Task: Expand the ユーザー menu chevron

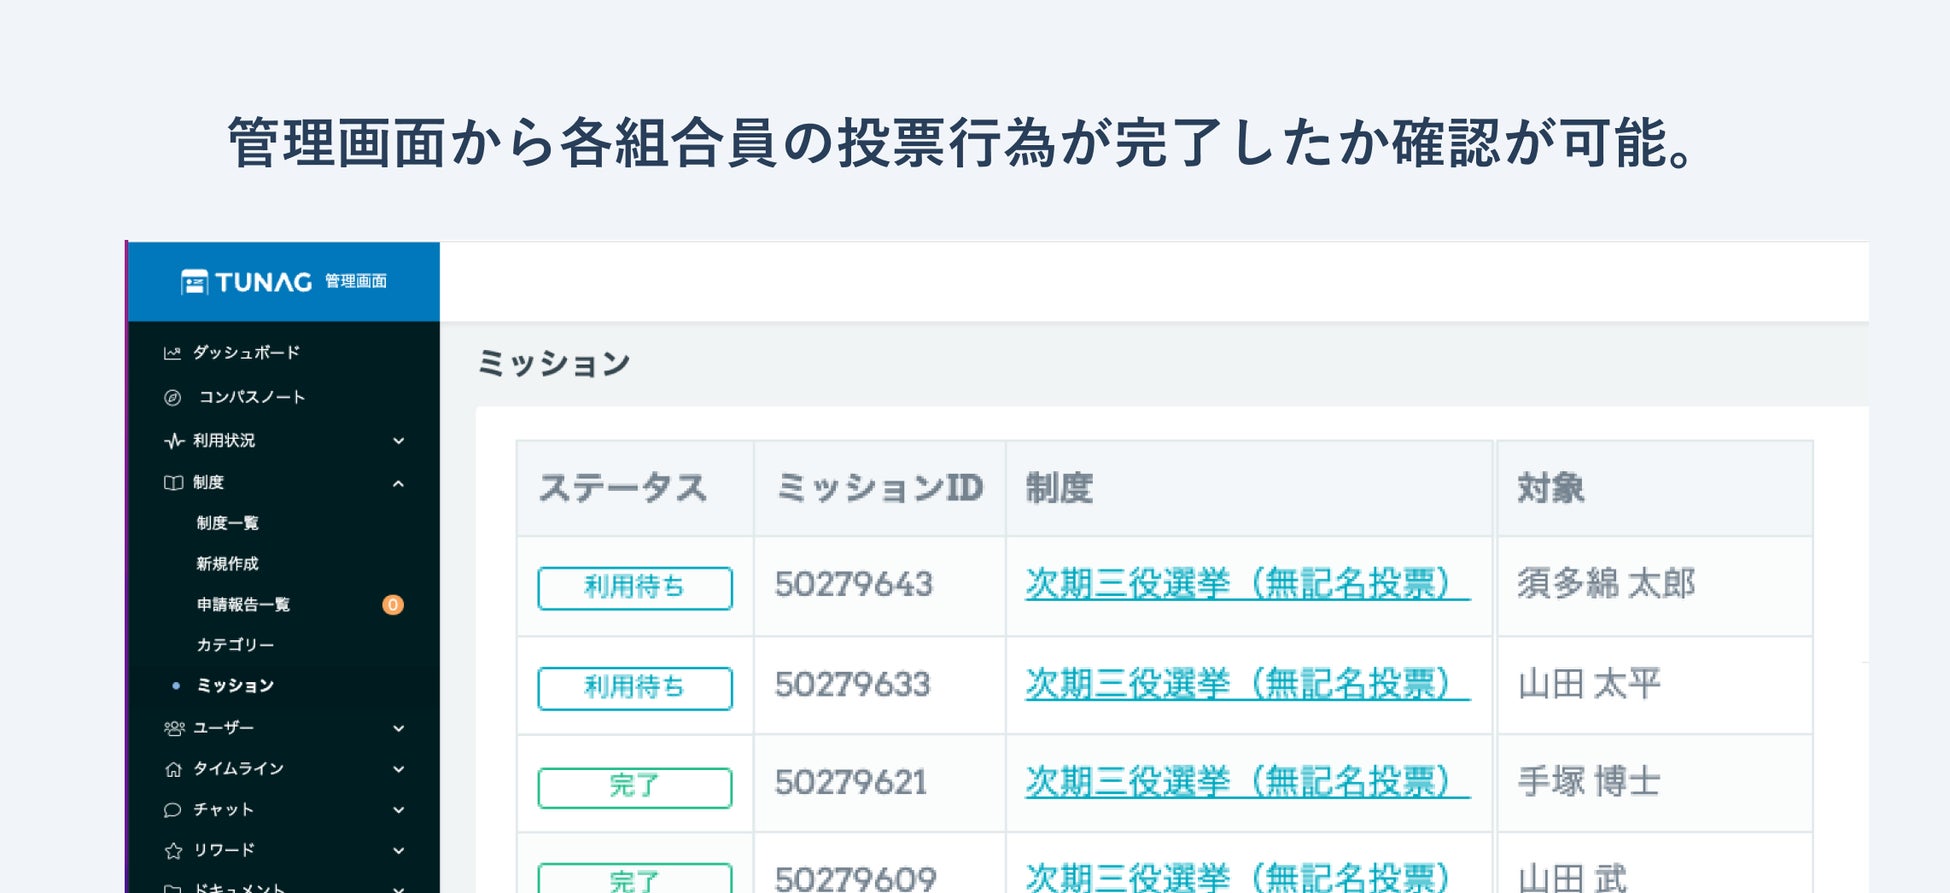Action: point(398,729)
